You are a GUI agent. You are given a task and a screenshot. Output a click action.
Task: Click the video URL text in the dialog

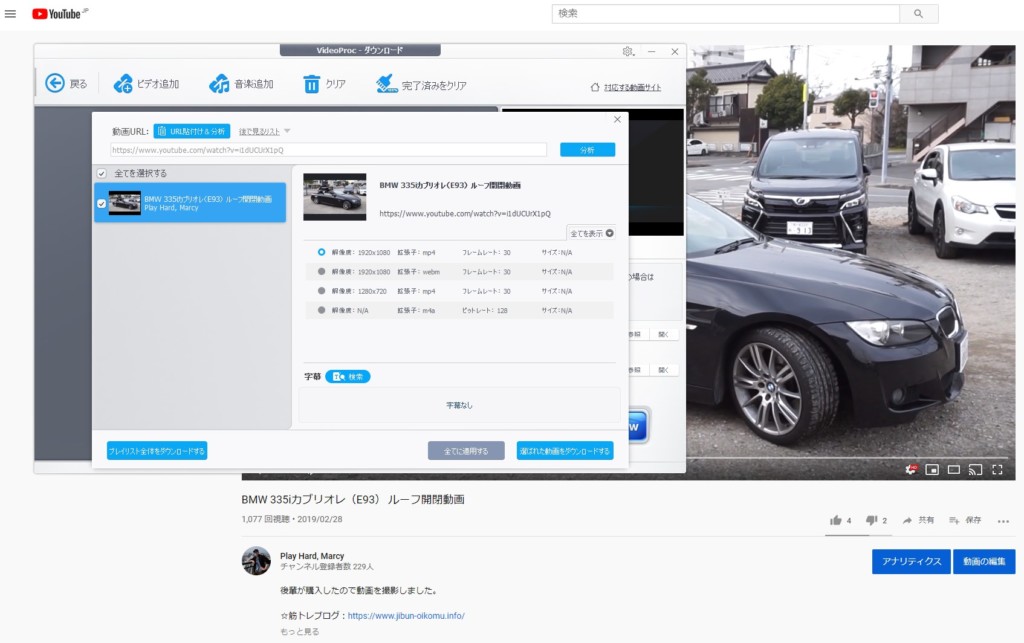point(465,213)
